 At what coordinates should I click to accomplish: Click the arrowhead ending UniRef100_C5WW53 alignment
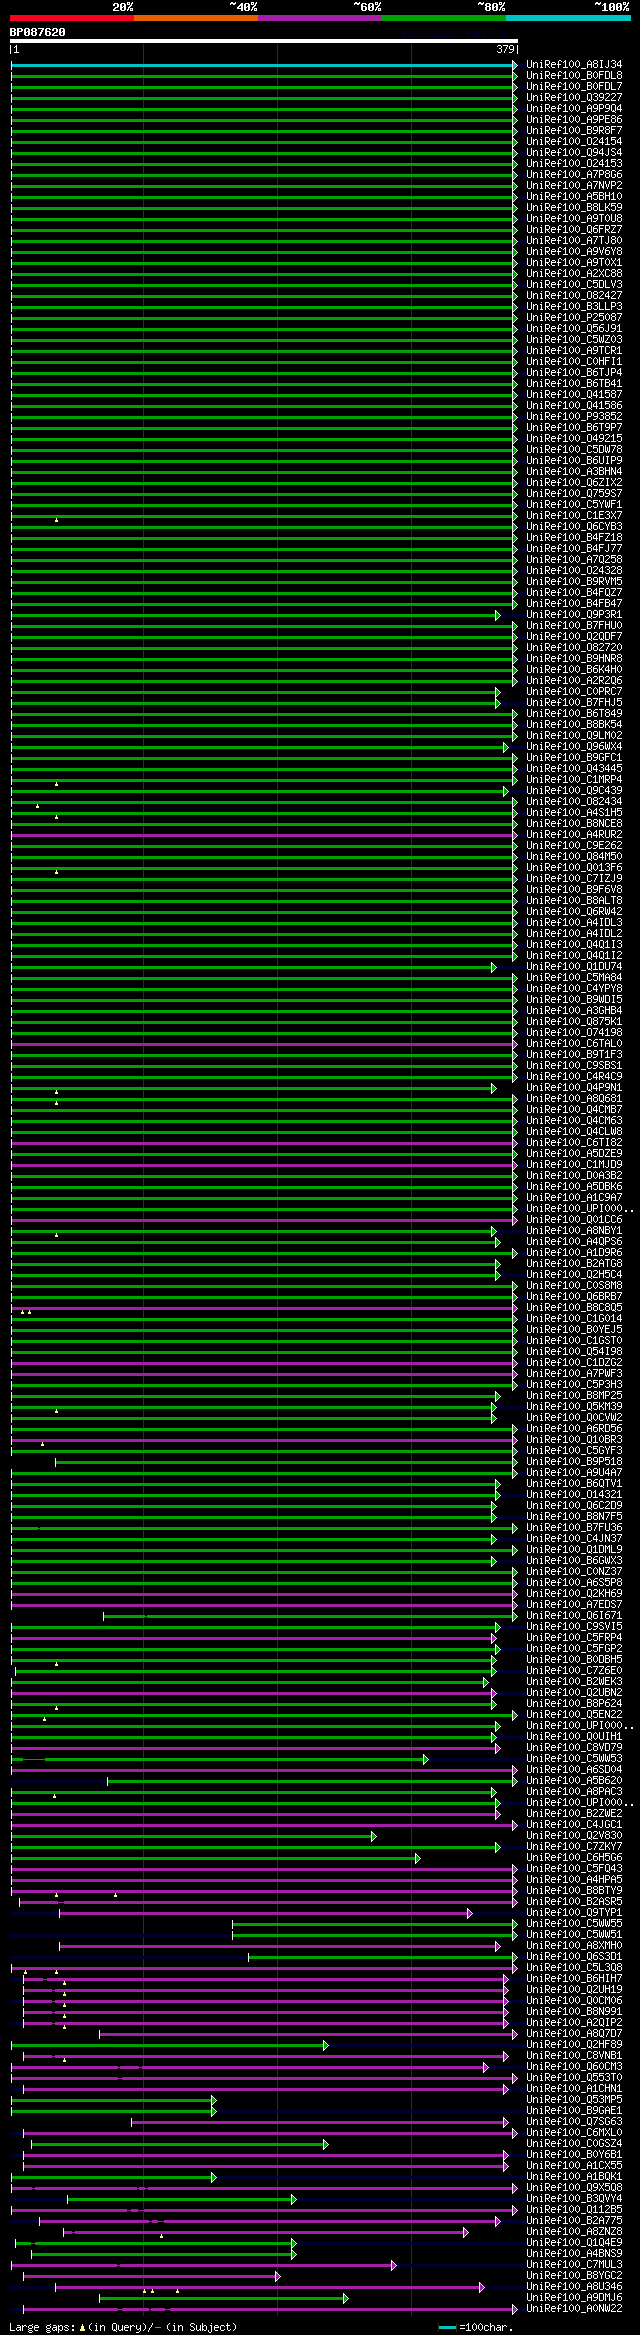coord(426,1759)
